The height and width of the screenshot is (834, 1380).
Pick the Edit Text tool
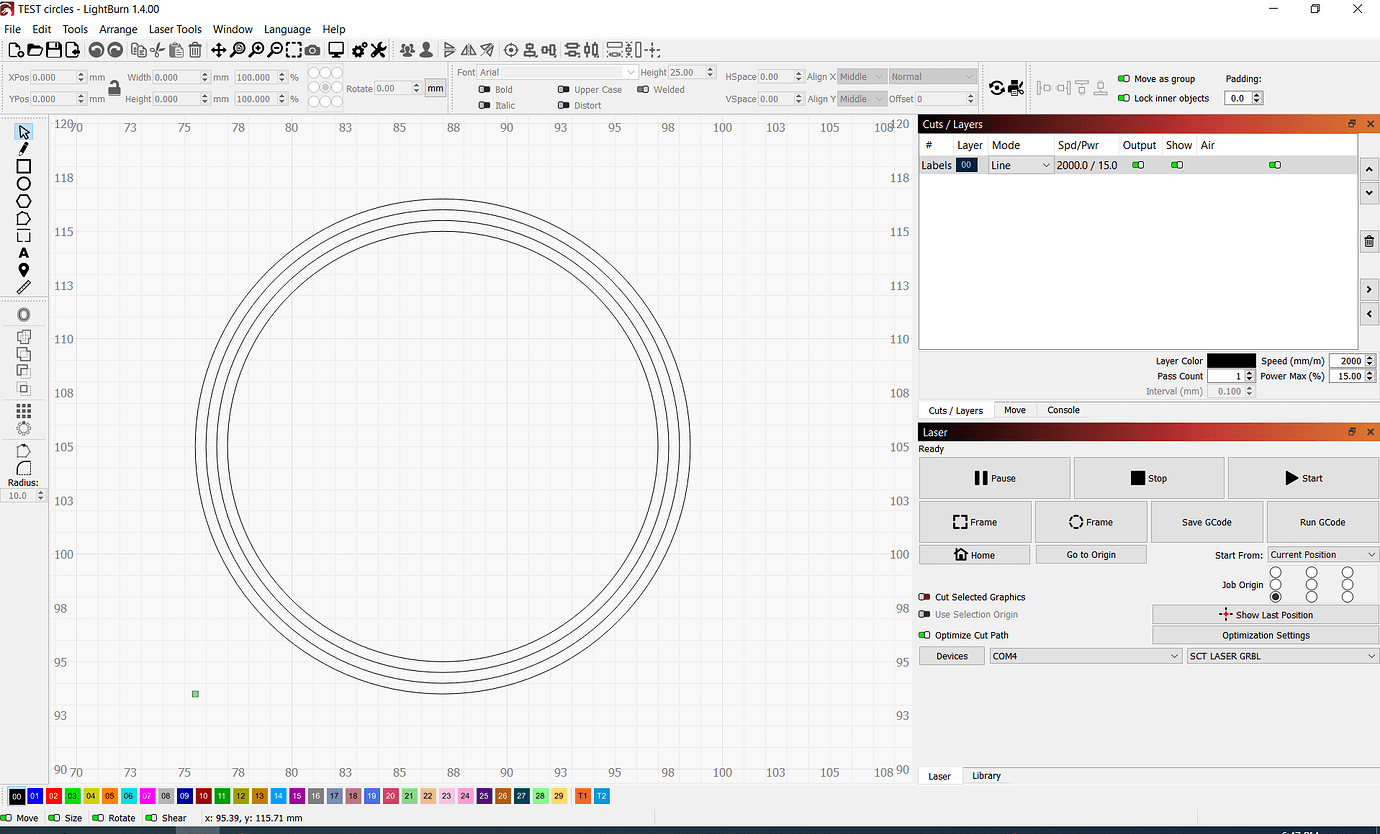tap(24, 253)
